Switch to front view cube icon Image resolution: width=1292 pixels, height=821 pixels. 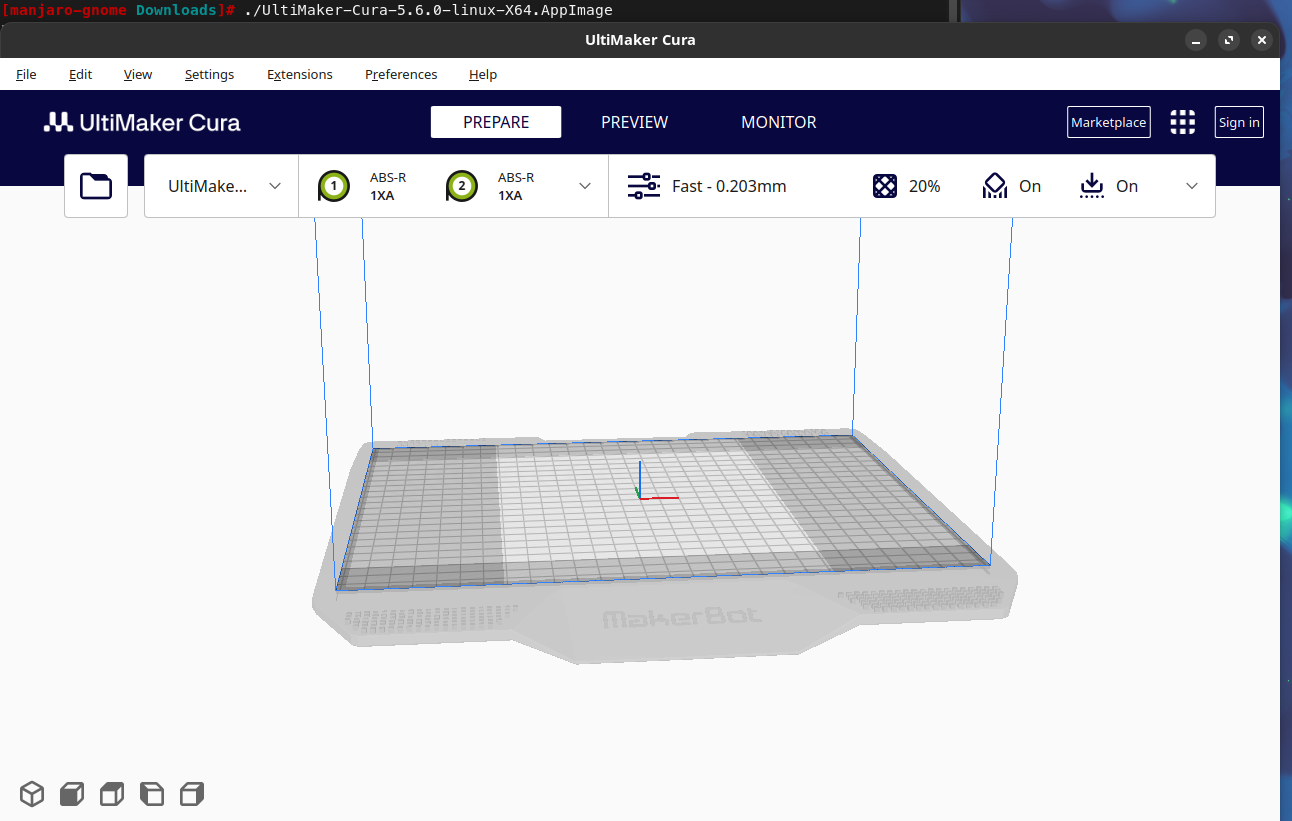(72, 794)
